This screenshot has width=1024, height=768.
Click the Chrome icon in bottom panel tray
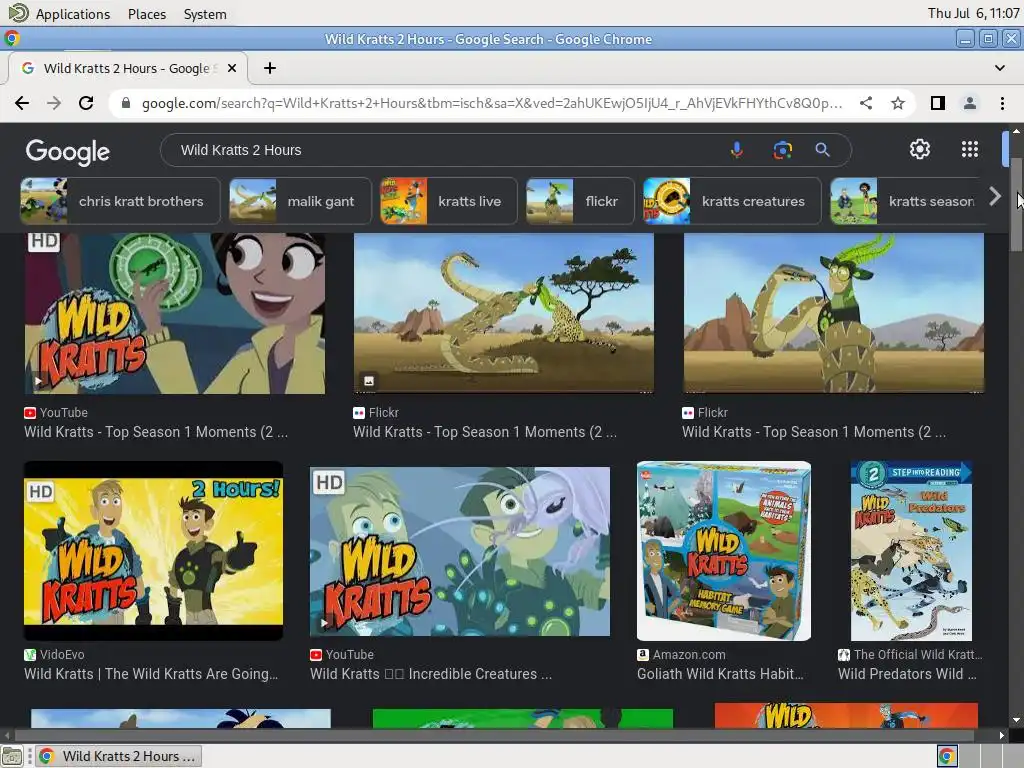pos(947,756)
